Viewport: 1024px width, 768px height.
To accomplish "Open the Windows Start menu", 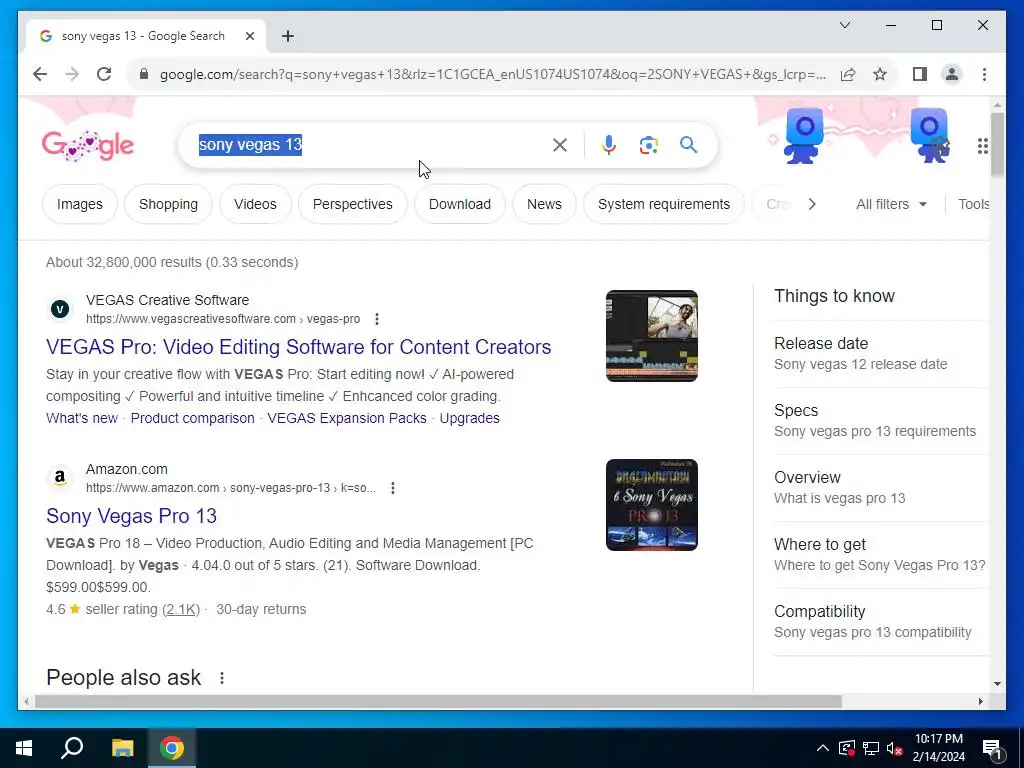I will [x=24, y=748].
